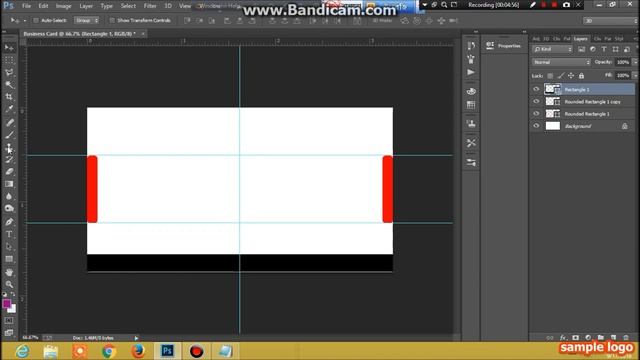Filter layers by text type icon
Viewport: 640px width, 360px height.
point(604,49)
